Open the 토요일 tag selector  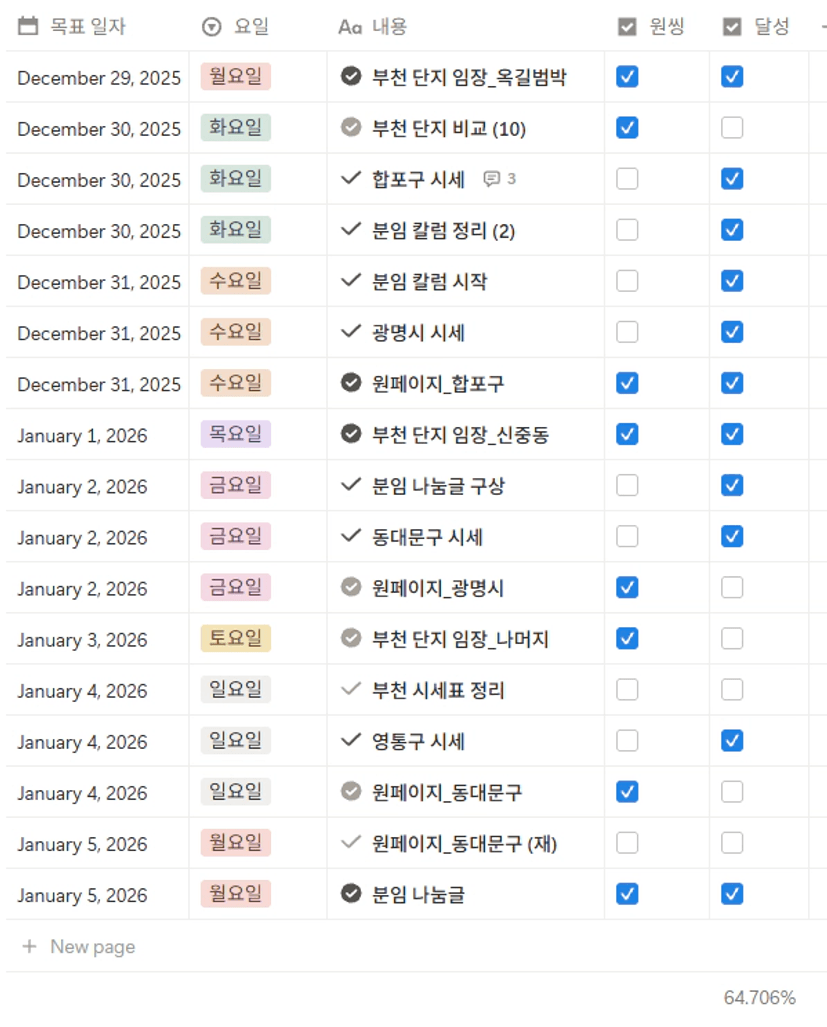[236, 639]
